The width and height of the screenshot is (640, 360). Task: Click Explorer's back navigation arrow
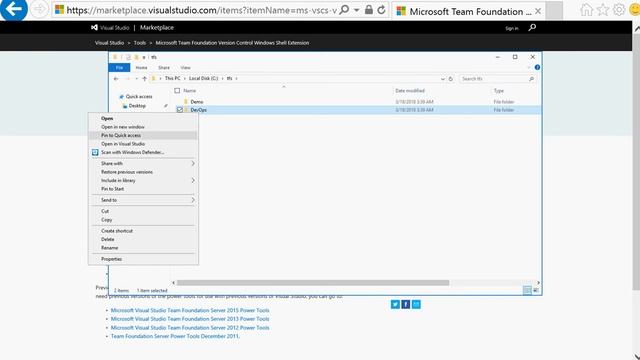click(x=116, y=79)
